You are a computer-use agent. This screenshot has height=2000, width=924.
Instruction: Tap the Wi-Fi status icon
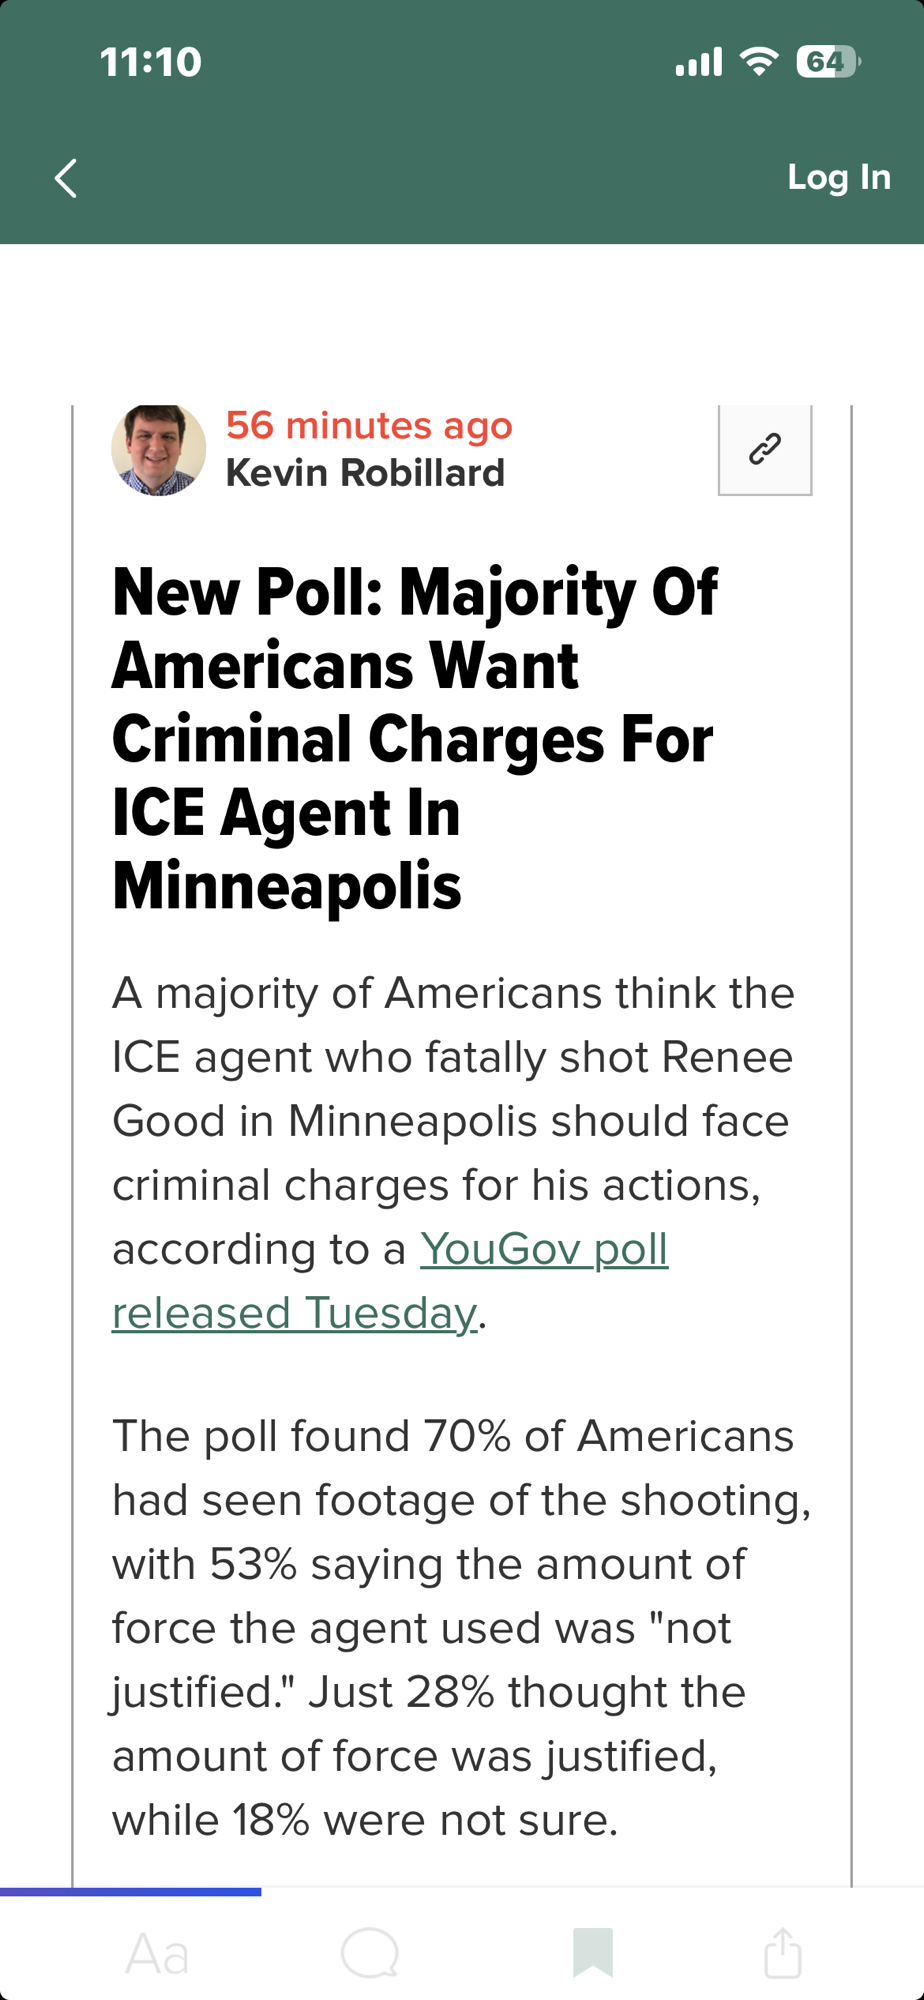759,62
